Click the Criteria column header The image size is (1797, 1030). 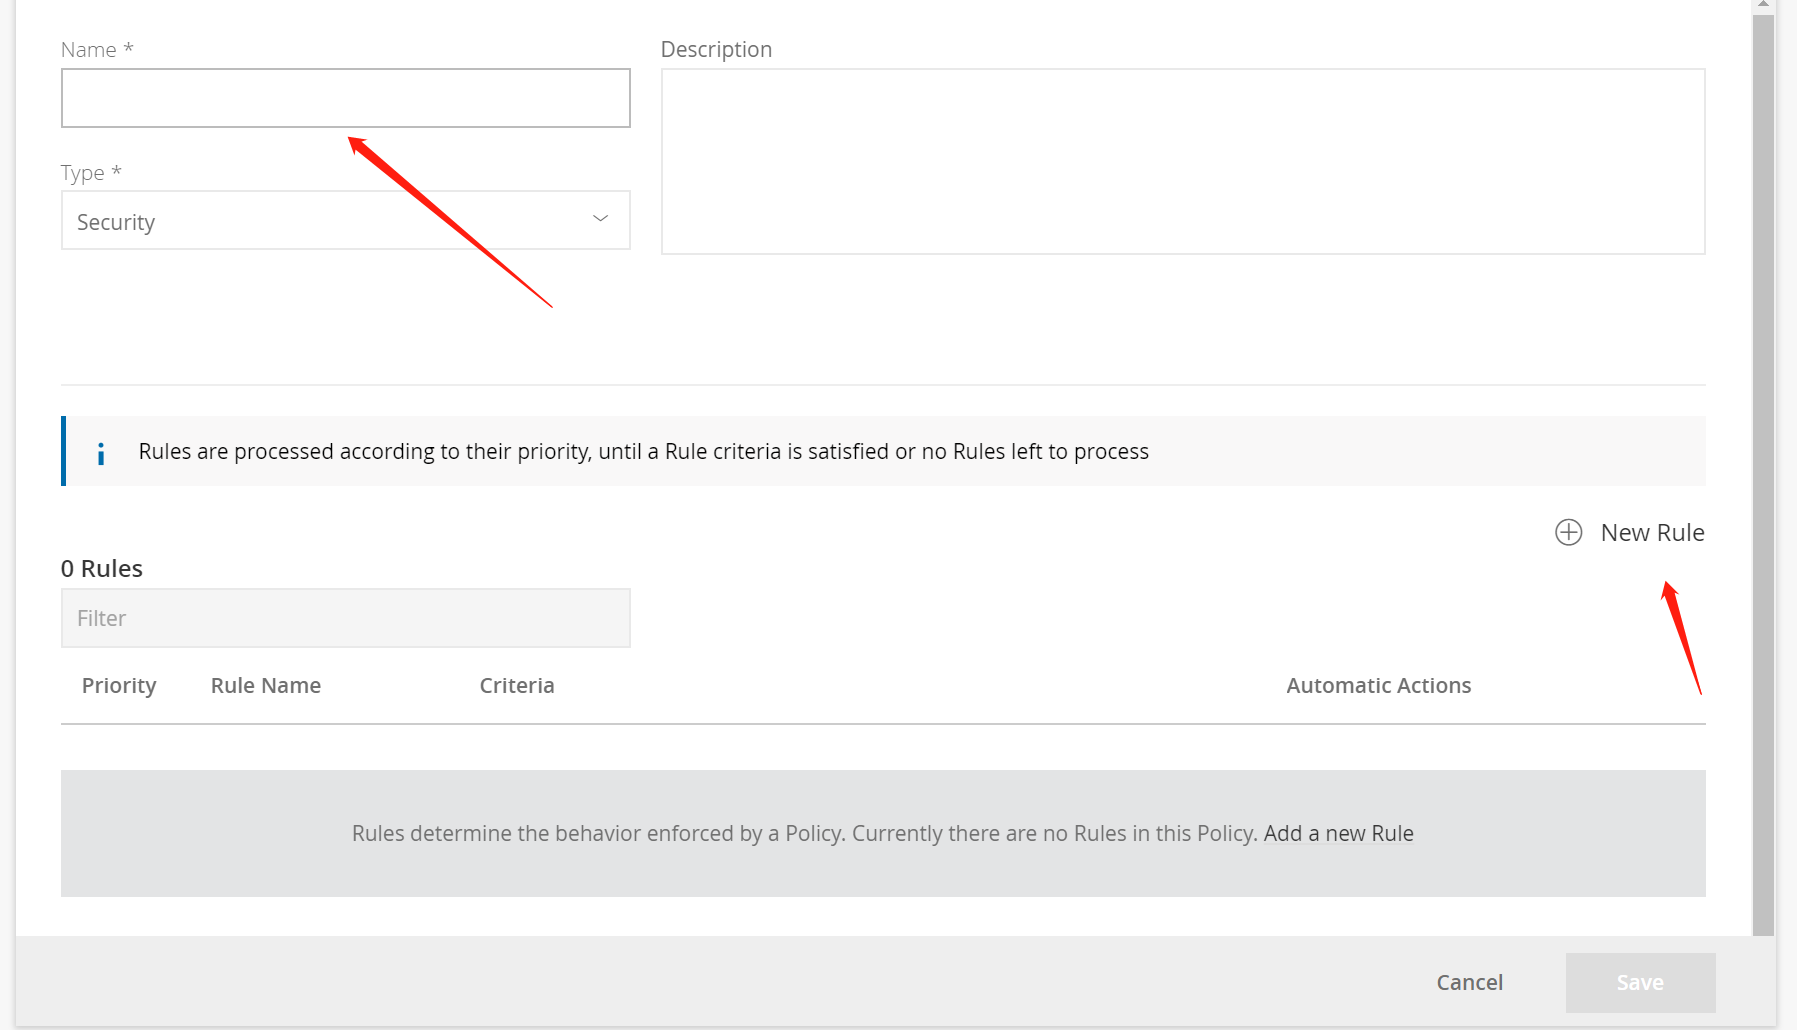pyautogui.click(x=517, y=686)
